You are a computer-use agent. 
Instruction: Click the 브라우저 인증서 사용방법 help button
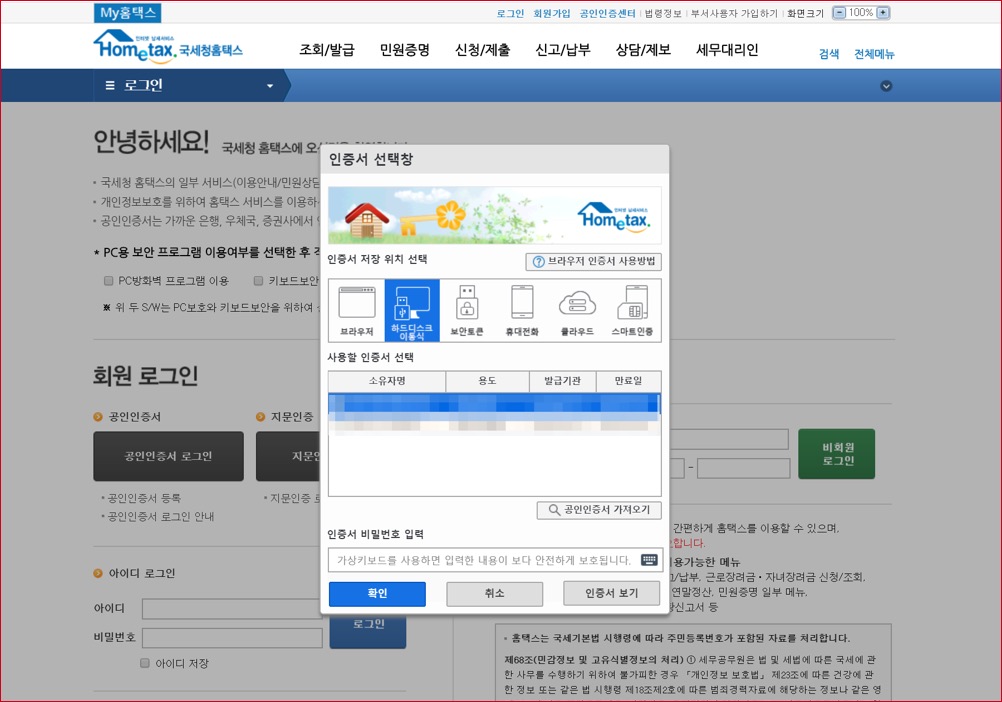pos(594,261)
